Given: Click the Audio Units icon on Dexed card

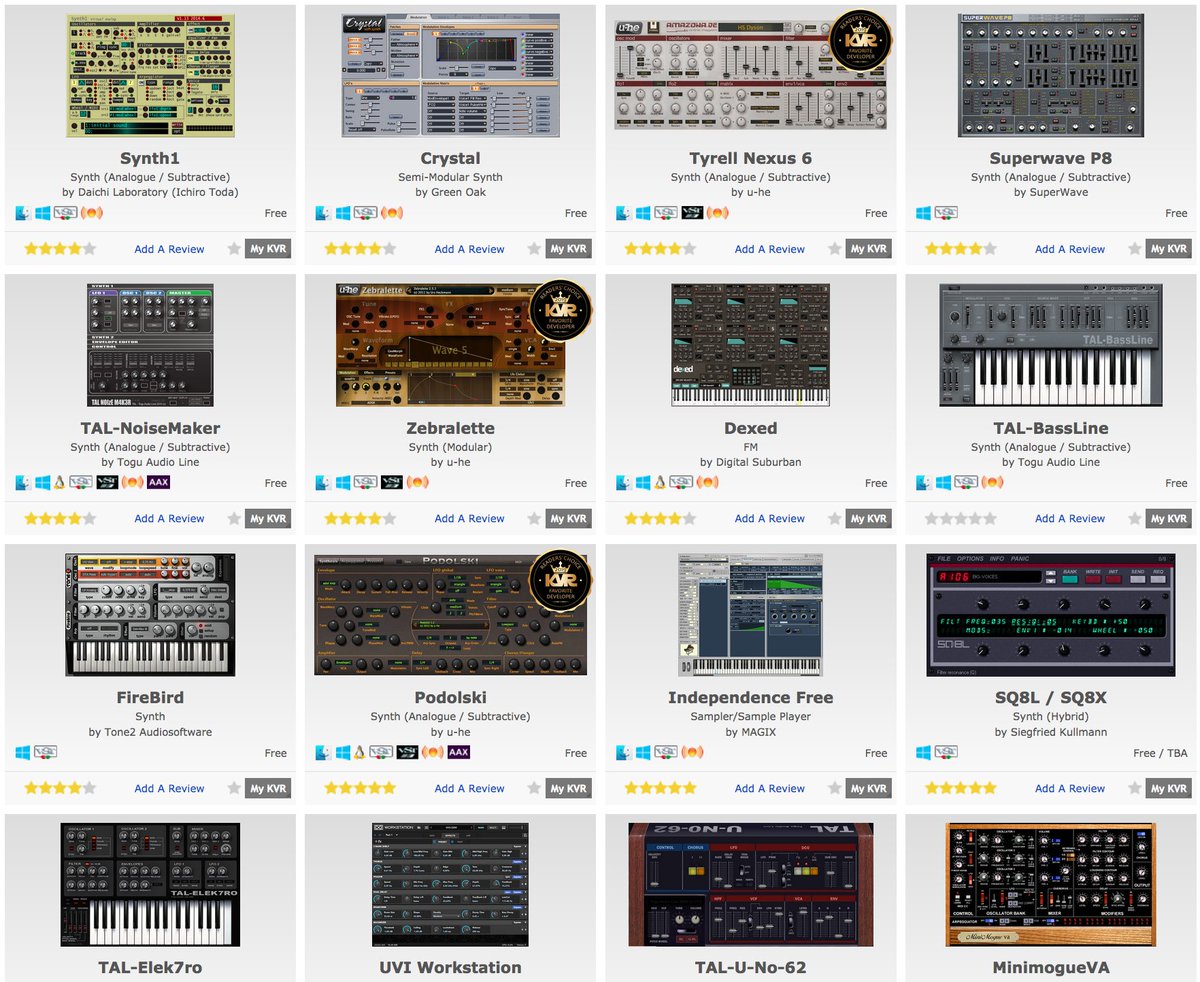Looking at the screenshot, I should coord(707,483).
